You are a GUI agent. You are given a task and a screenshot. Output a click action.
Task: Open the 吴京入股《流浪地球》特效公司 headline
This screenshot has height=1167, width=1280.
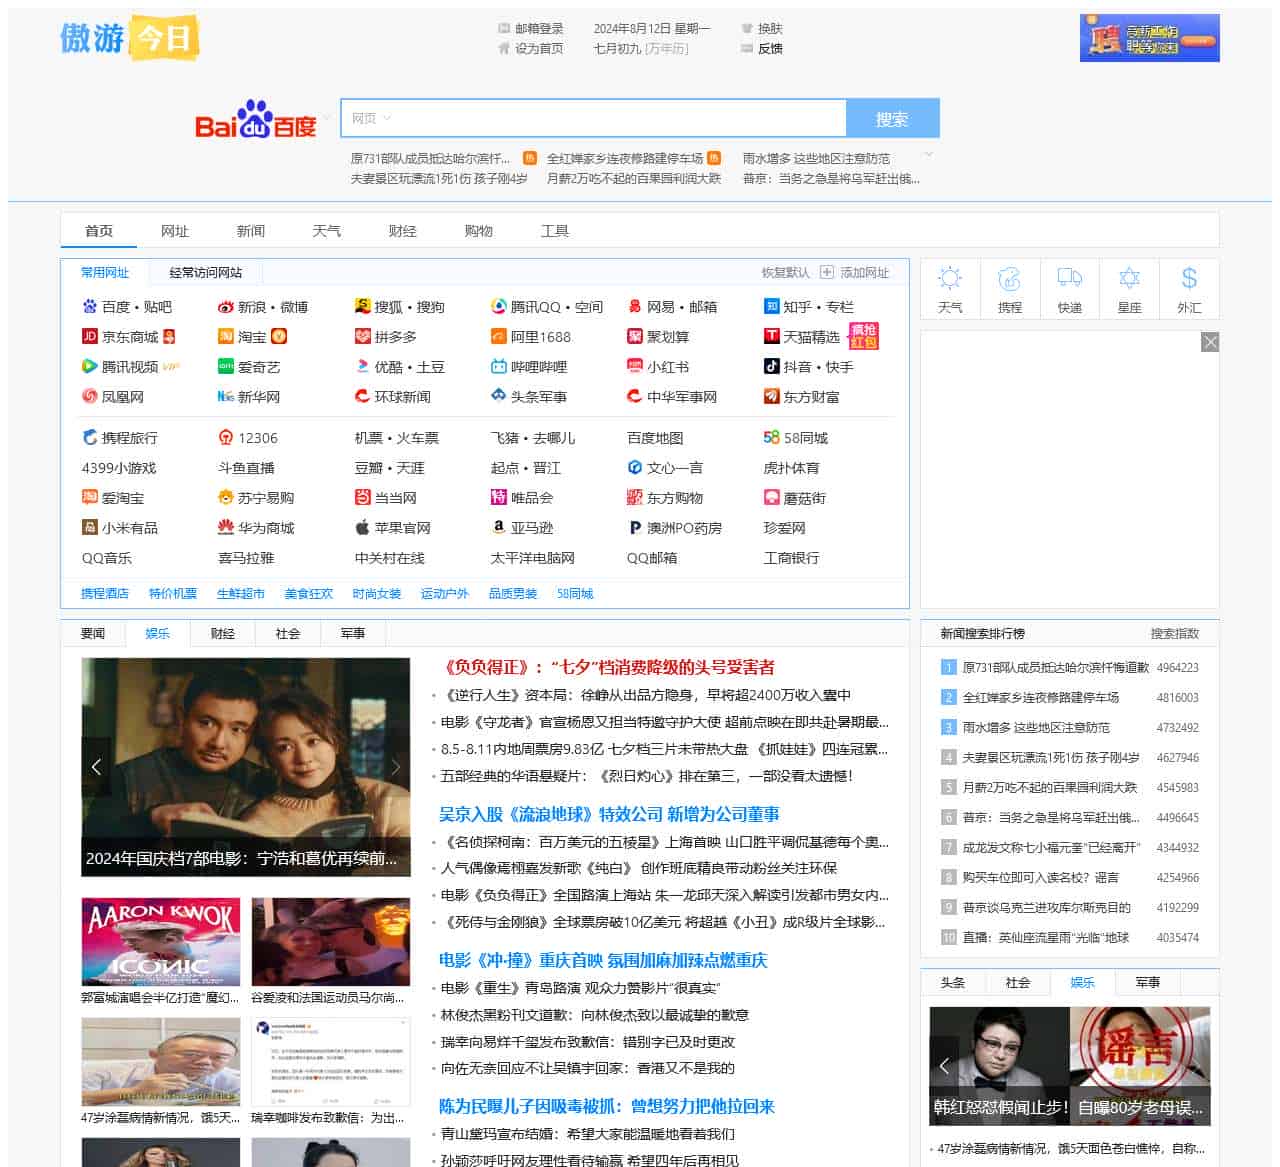tap(609, 814)
